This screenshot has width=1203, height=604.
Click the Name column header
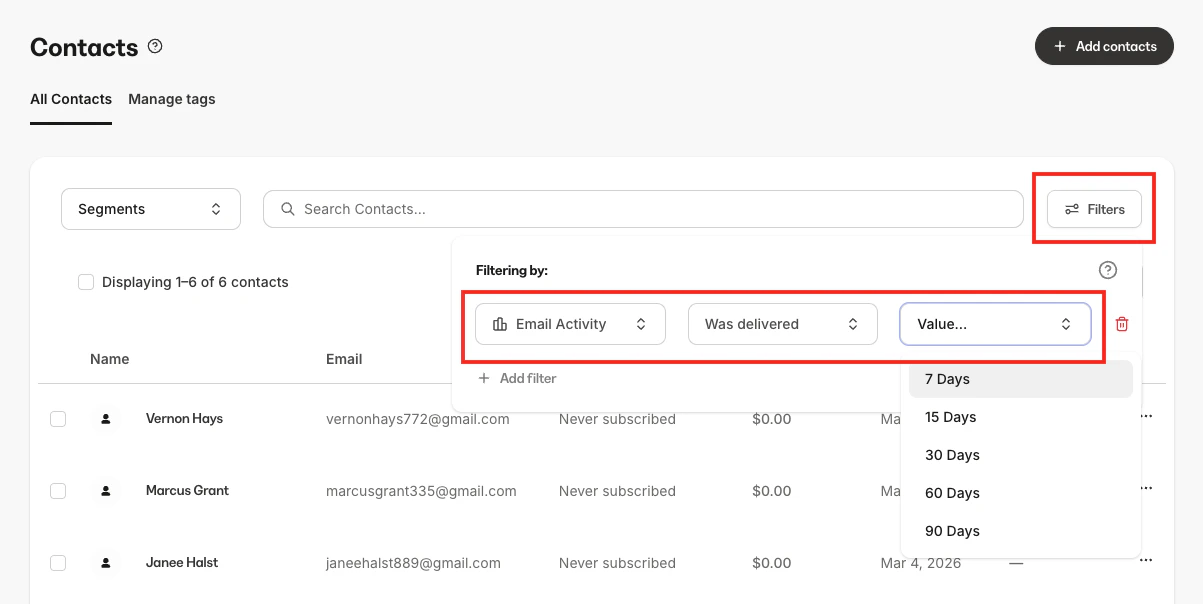pos(109,359)
